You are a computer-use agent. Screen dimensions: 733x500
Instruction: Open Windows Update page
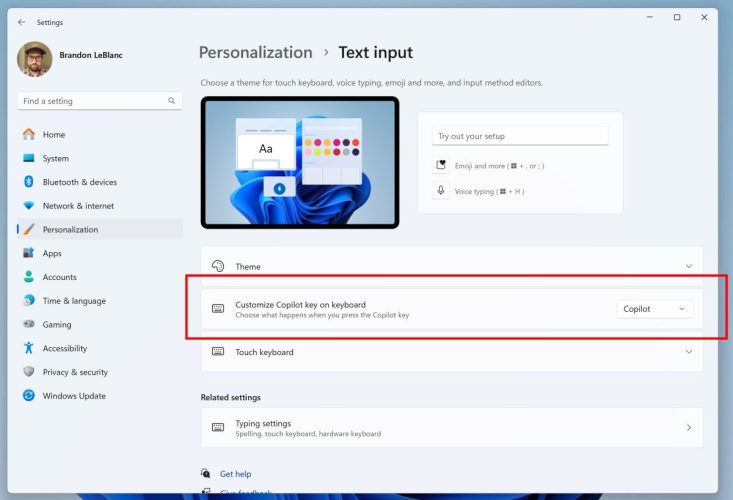coord(74,396)
